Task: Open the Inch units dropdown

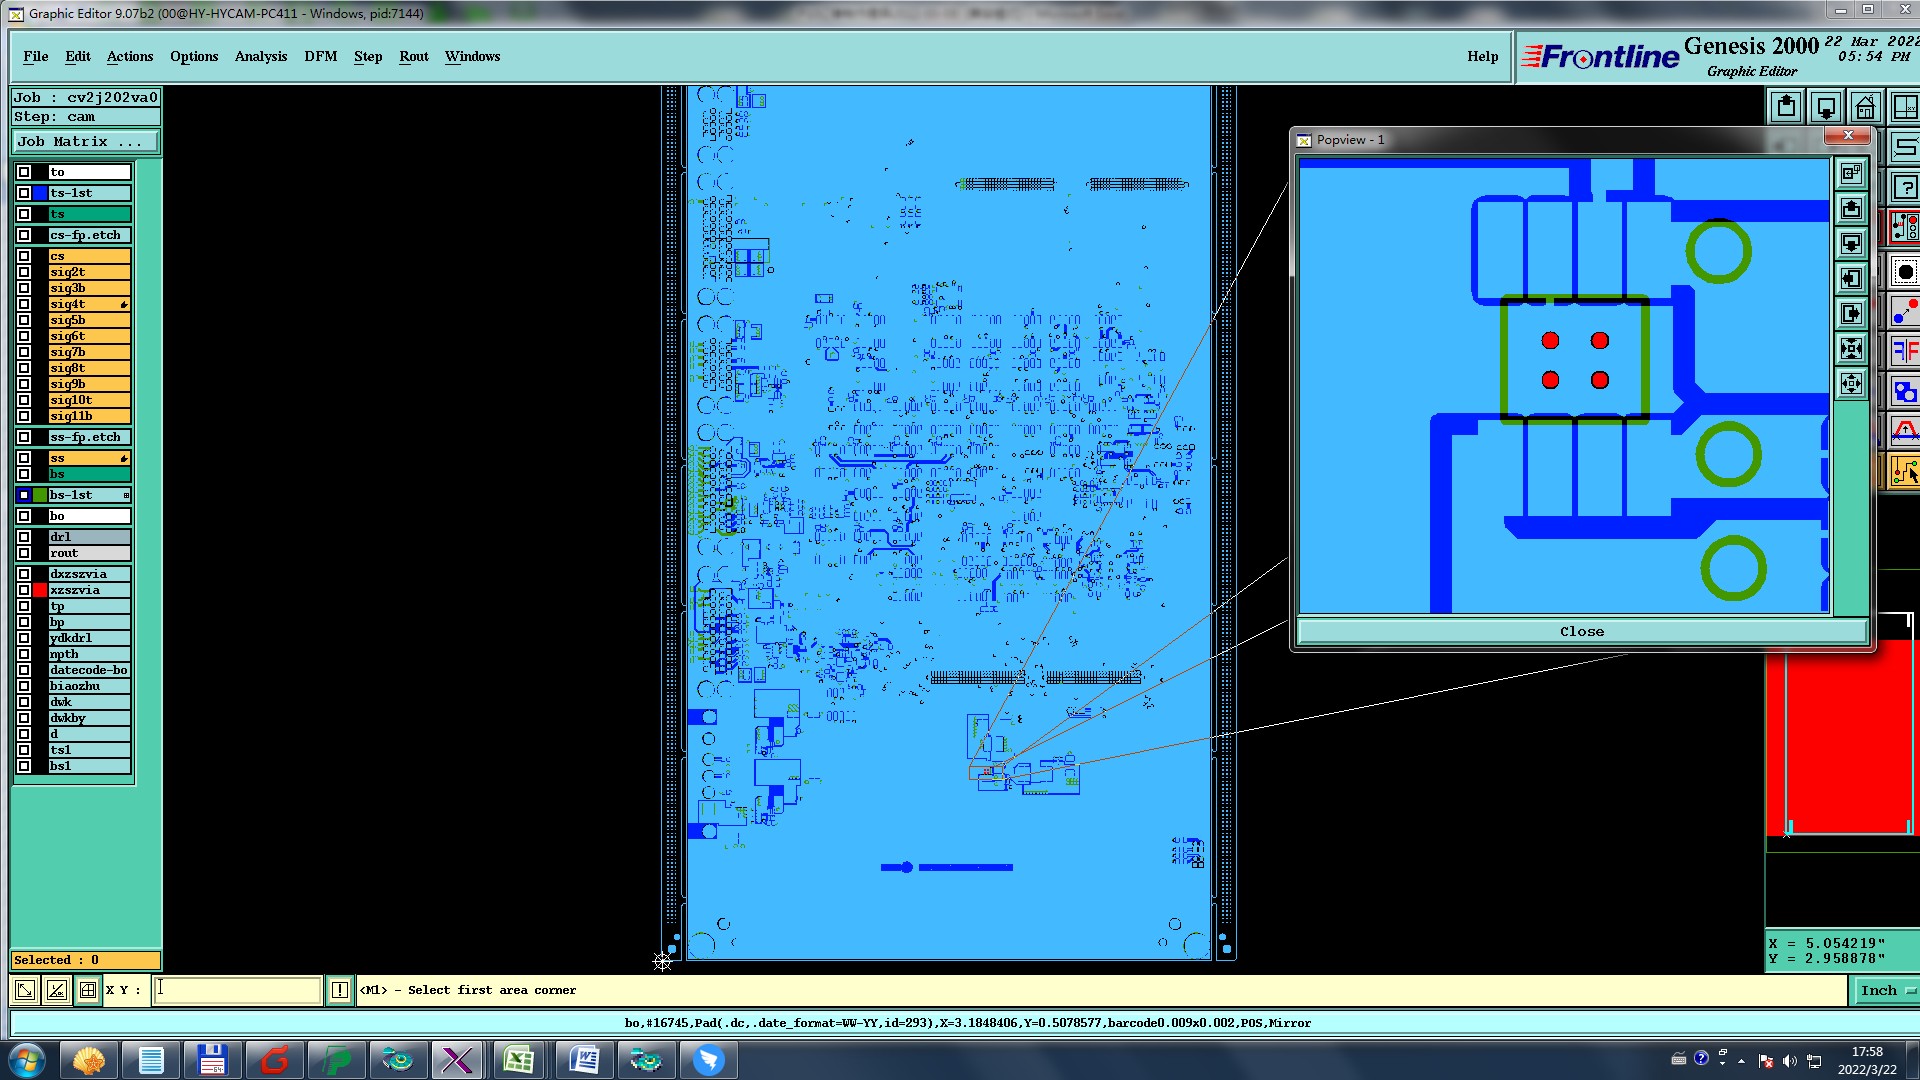Action: coord(1886,990)
